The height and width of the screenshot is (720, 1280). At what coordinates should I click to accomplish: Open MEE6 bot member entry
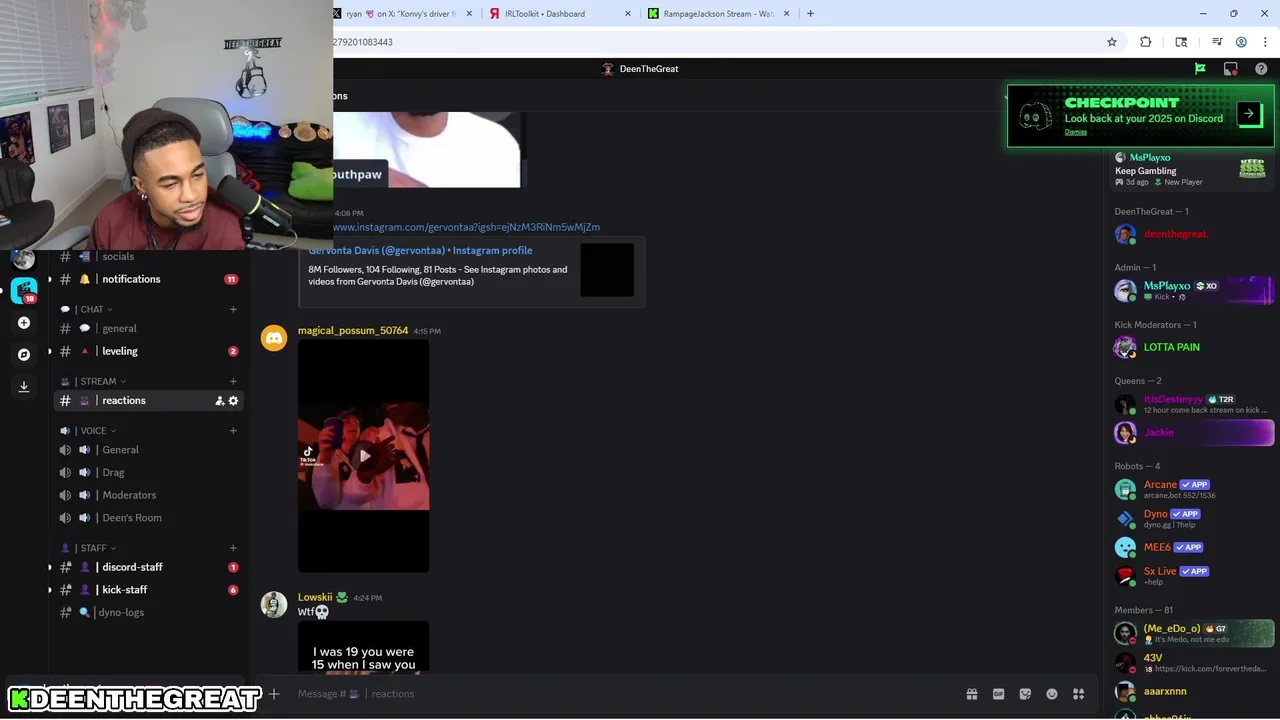tap(1193, 548)
